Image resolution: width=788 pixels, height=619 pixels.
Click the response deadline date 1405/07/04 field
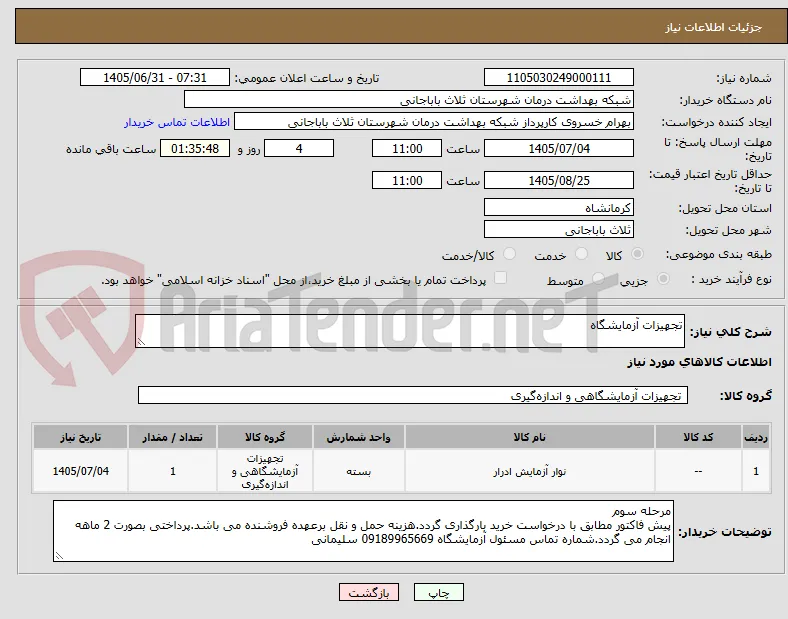pyautogui.click(x=558, y=148)
